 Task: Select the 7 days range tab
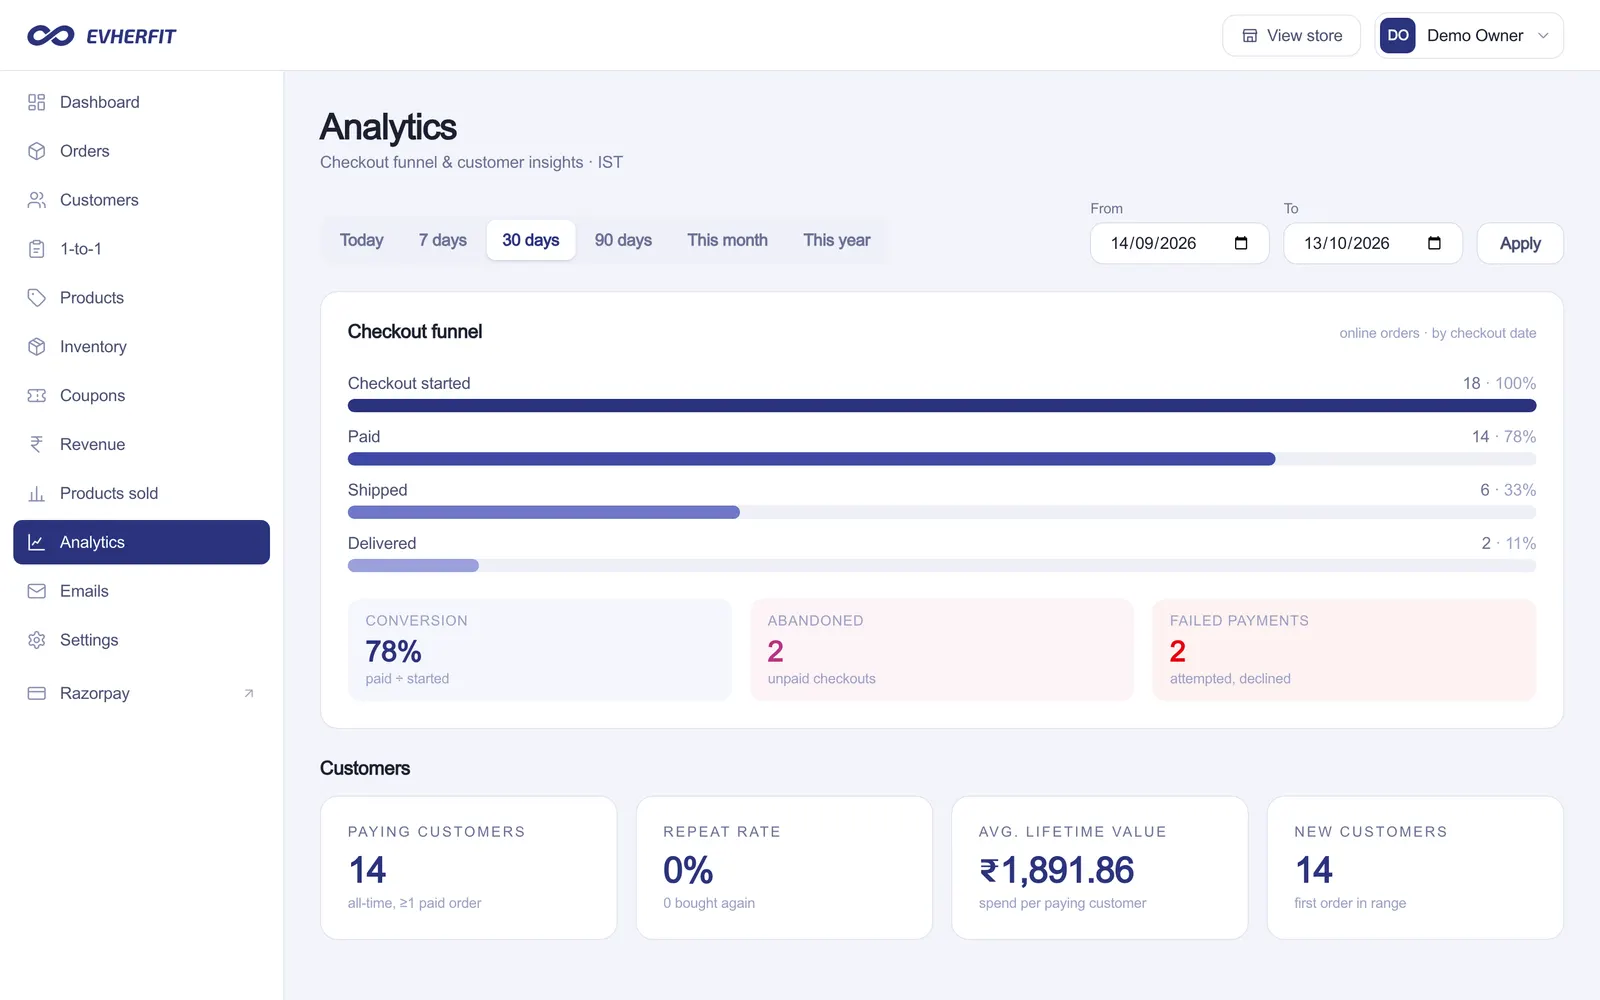[x=443, y=240]
